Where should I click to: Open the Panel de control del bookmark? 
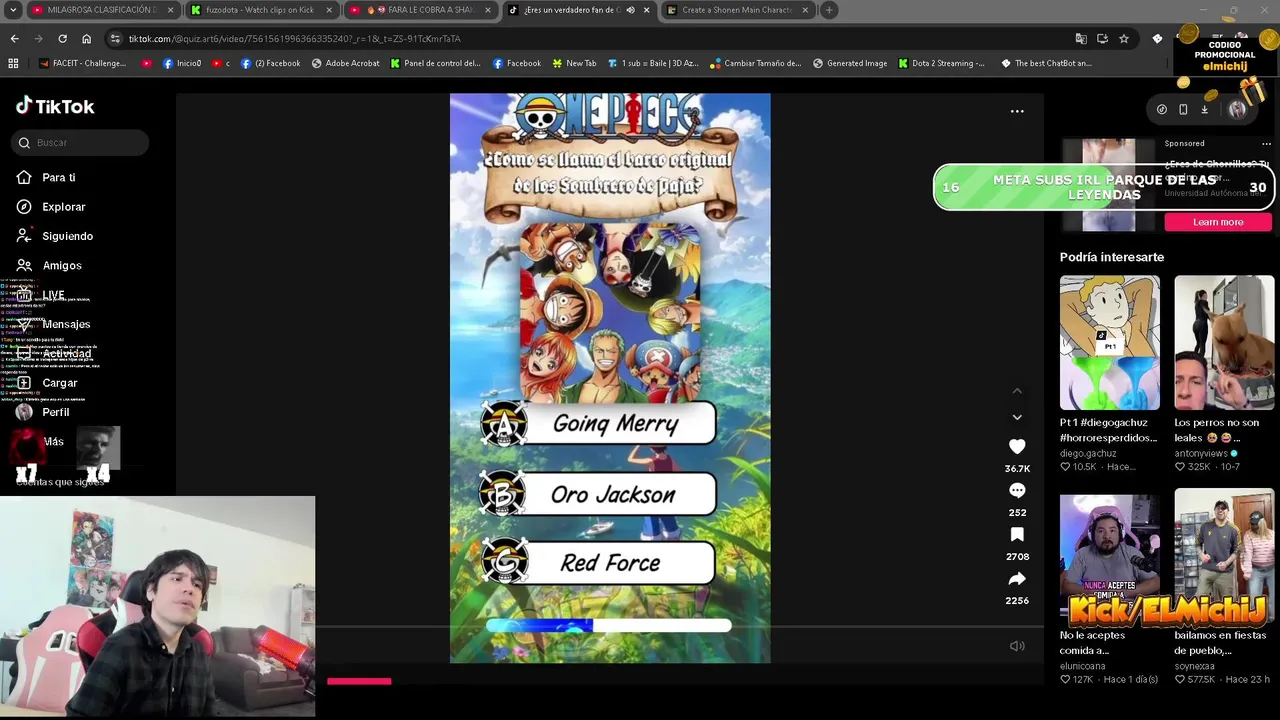click(x=436, y=63)
